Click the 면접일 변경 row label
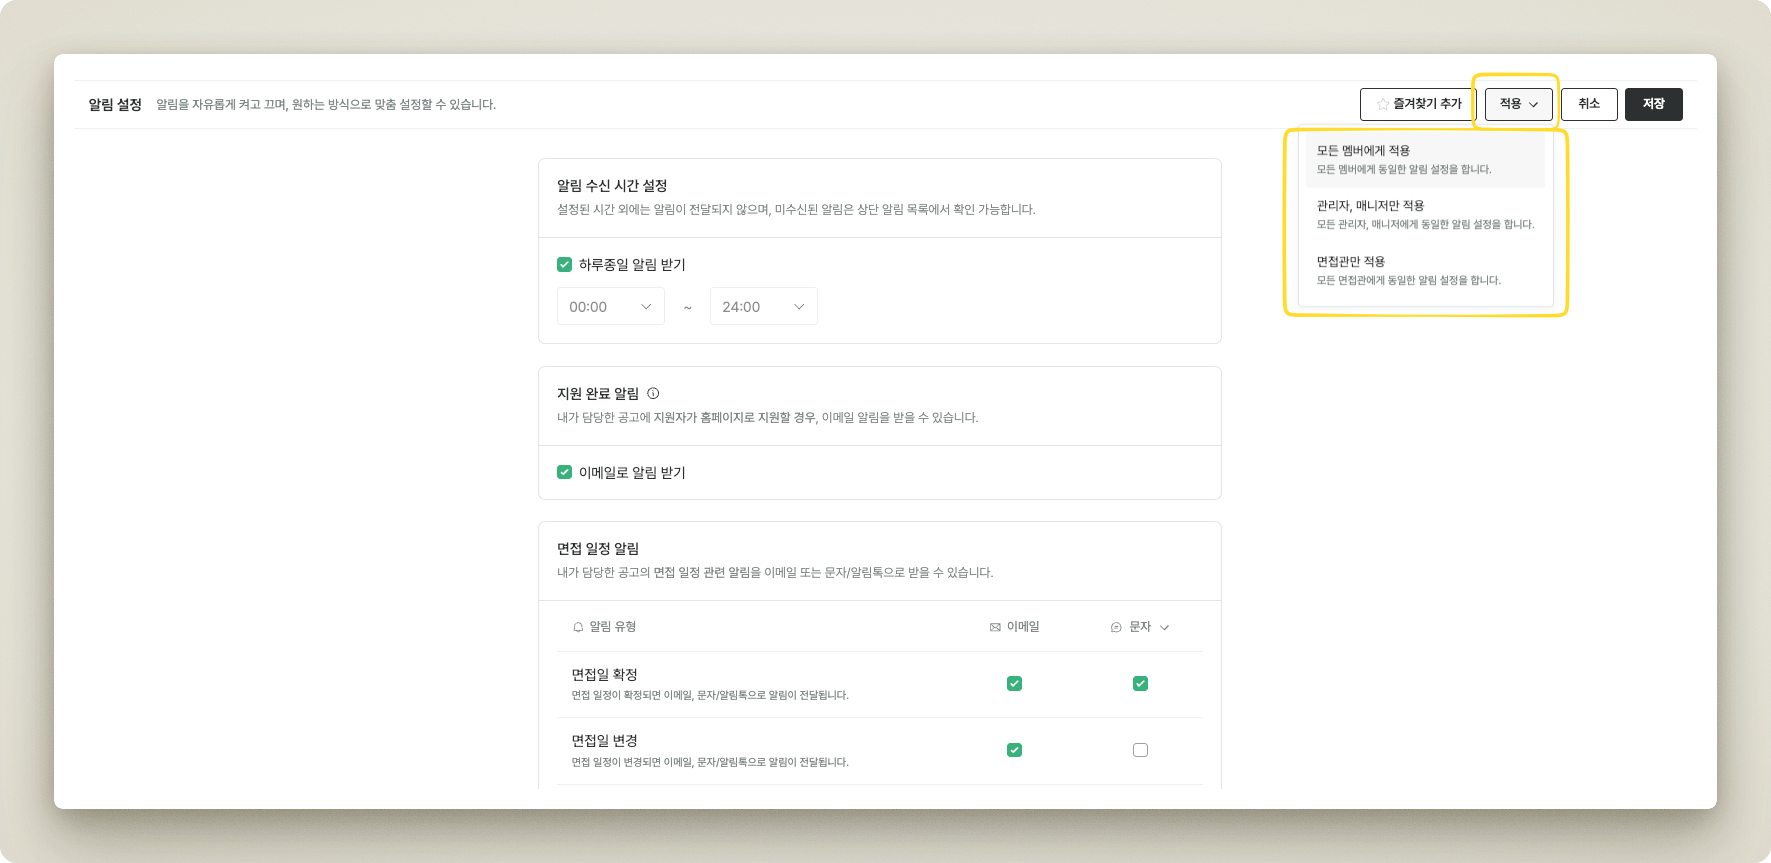This screenshot has width=1771, height=863. point(604,741)
